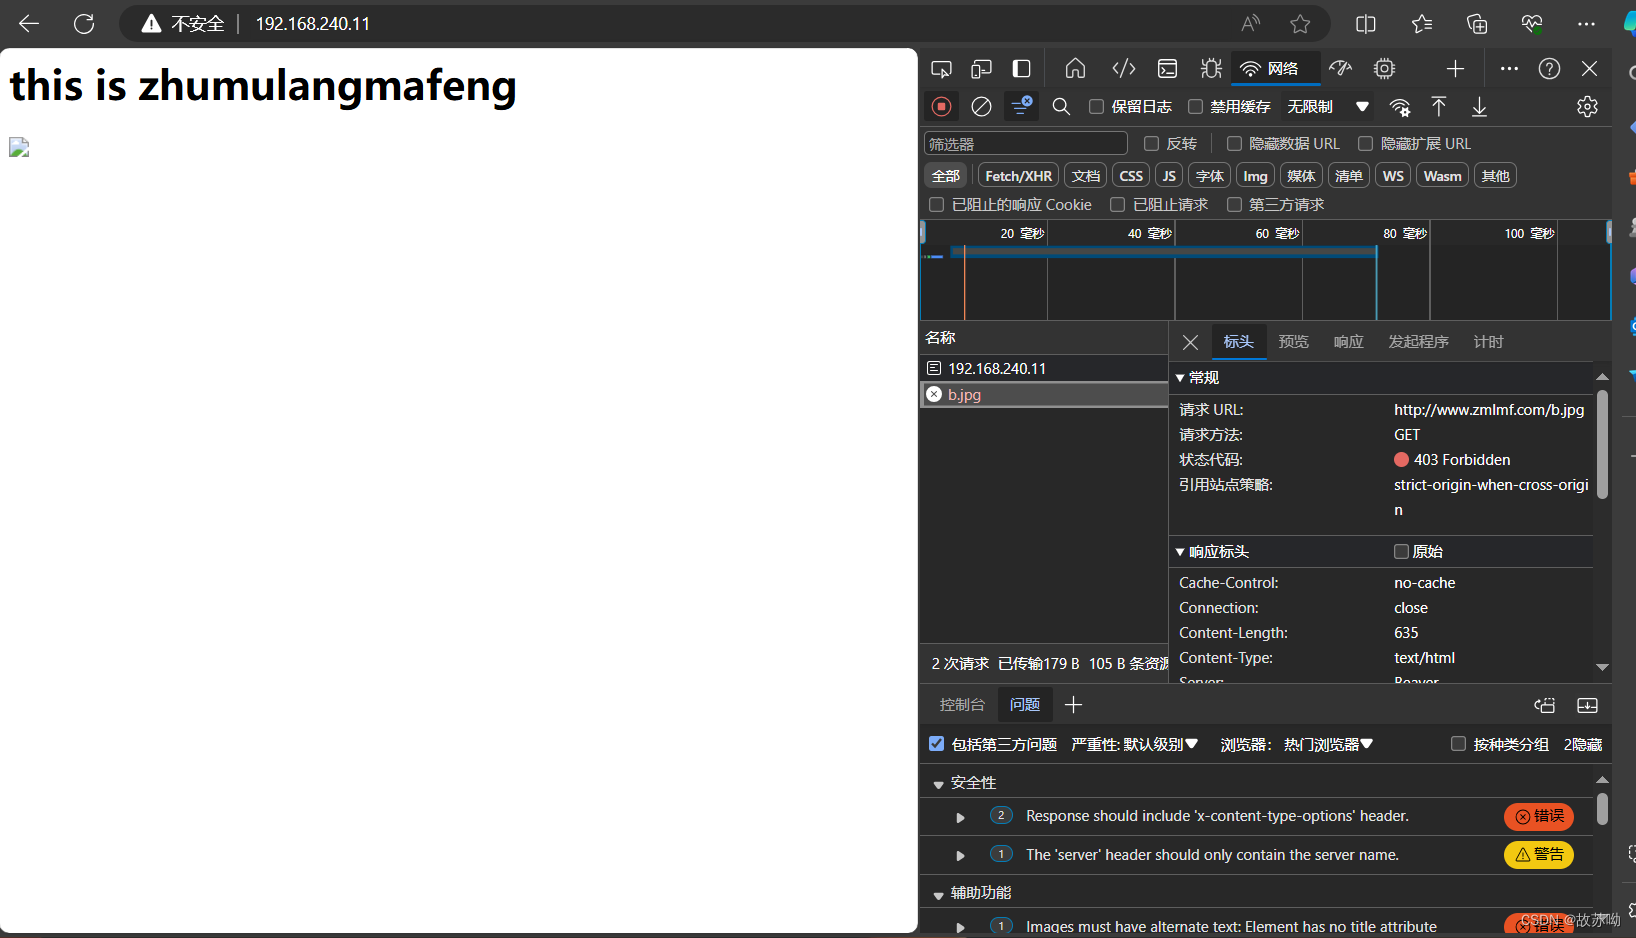Import HAR file with upload arrow

(1439, 106)
